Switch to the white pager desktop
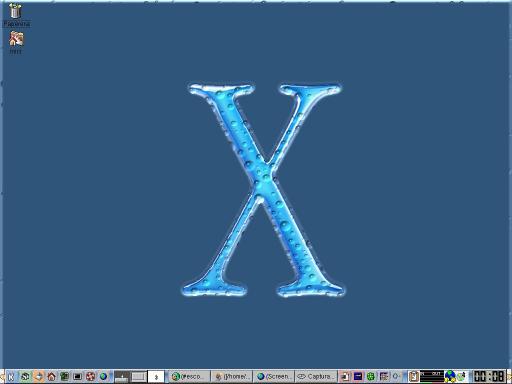This screenshot has width=512, height=384. 156,377
